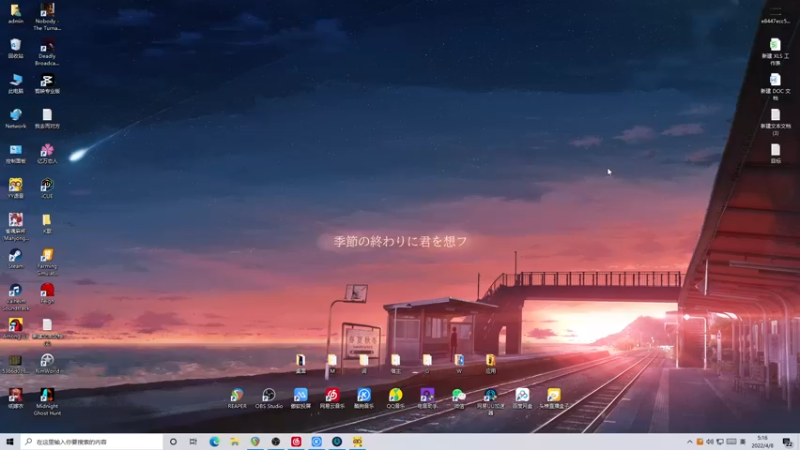Select the Recycle Bin icon
The height and width of the screenshot is (450, 800).
point(15,48)
